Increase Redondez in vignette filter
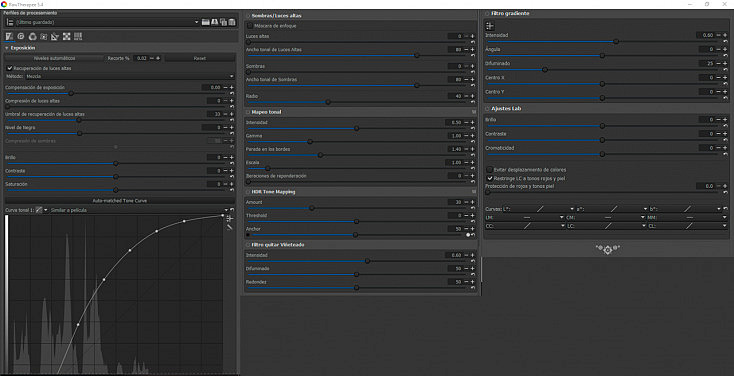Screen dimensions: 734x376 pos(472,282)
